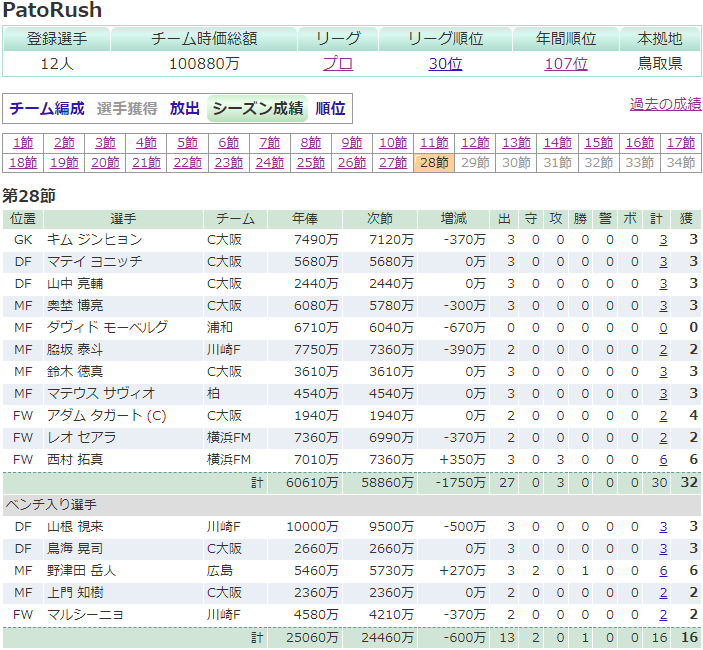The height and width of the screenshot is (650, 703).
Task: Go to round 1節
Action: [23, 143]
